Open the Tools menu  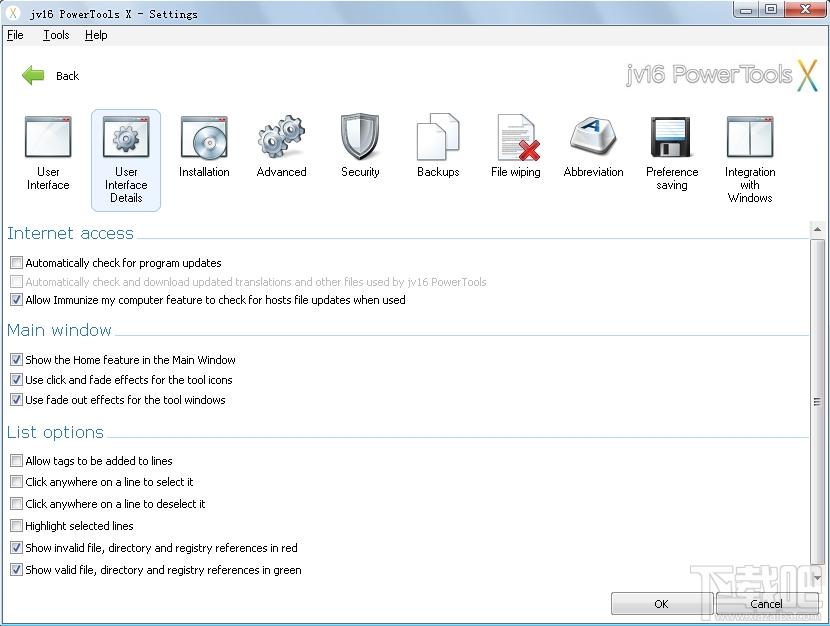[x=56, y=35]
